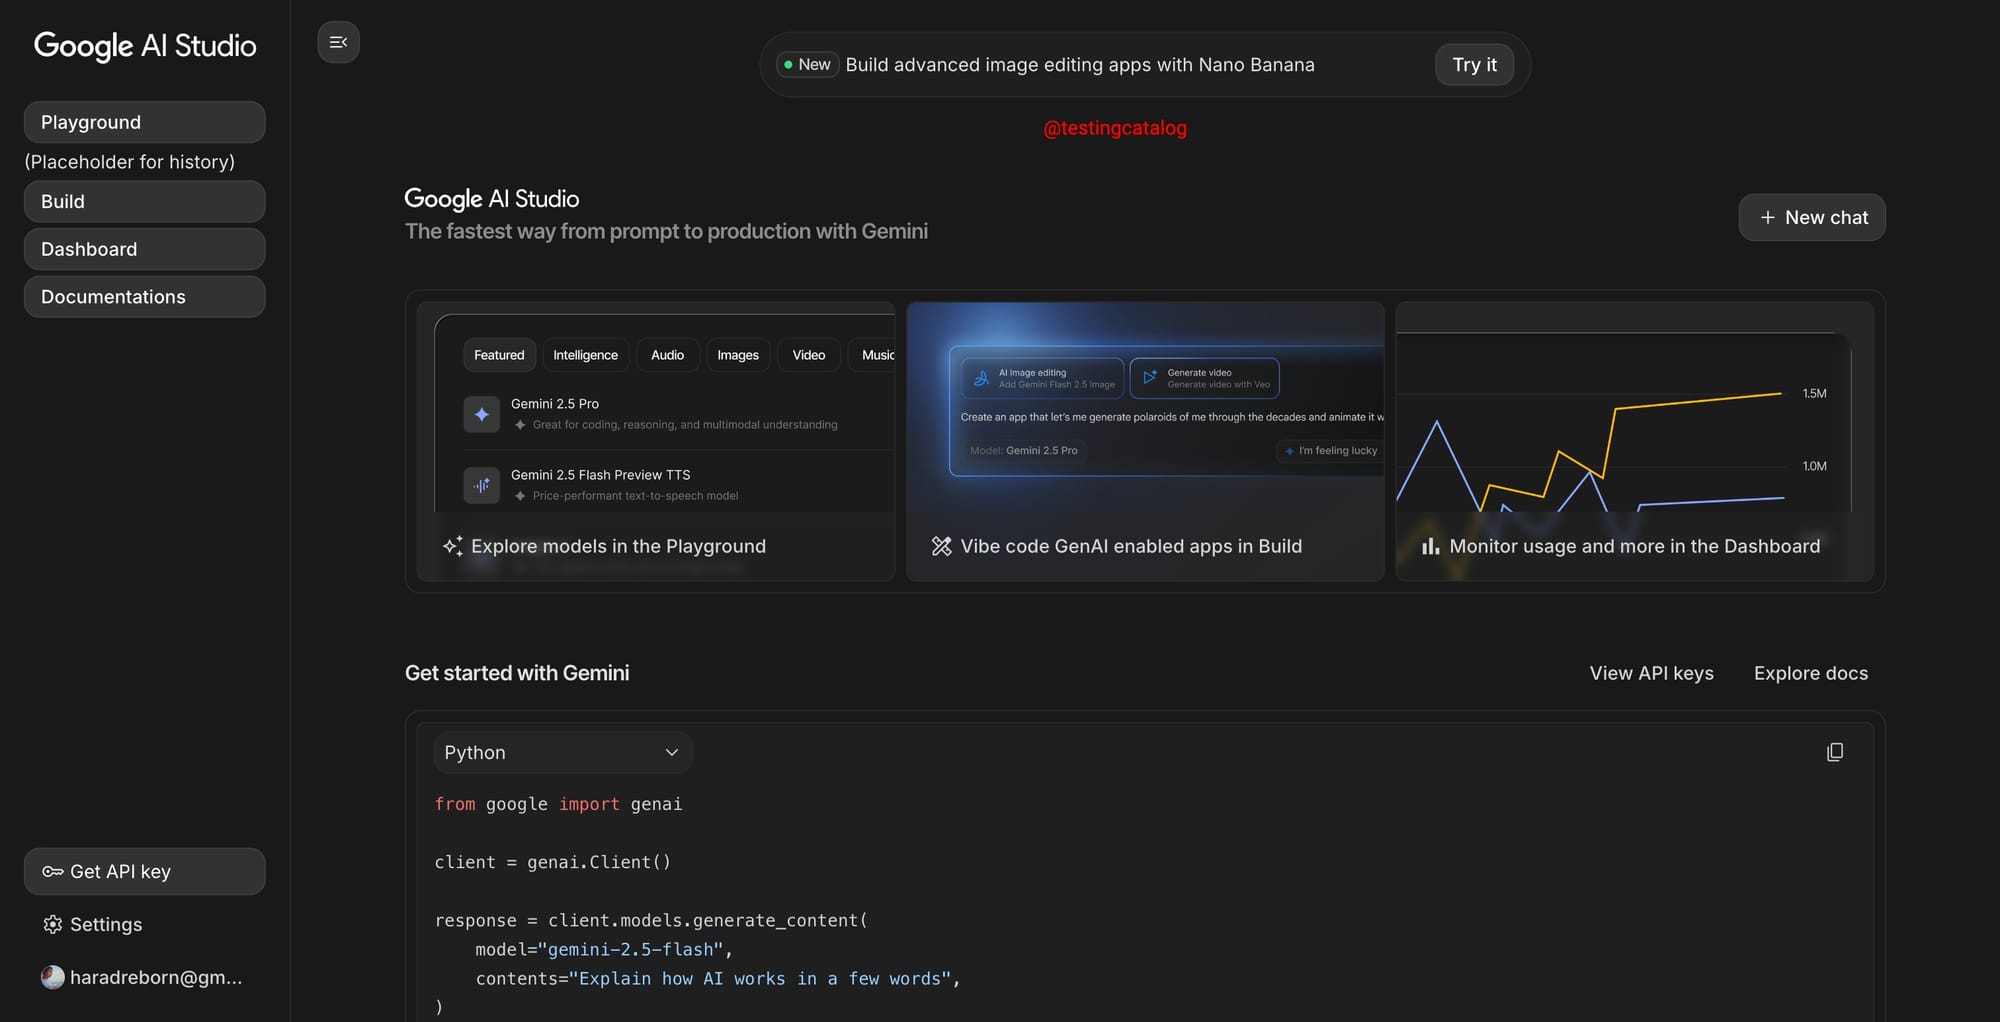Expand the Playground section in the sidebar
Image resolution: width=2000 pixels, height=1022 pixels.
pyautogui.click(x=144, y=121)
